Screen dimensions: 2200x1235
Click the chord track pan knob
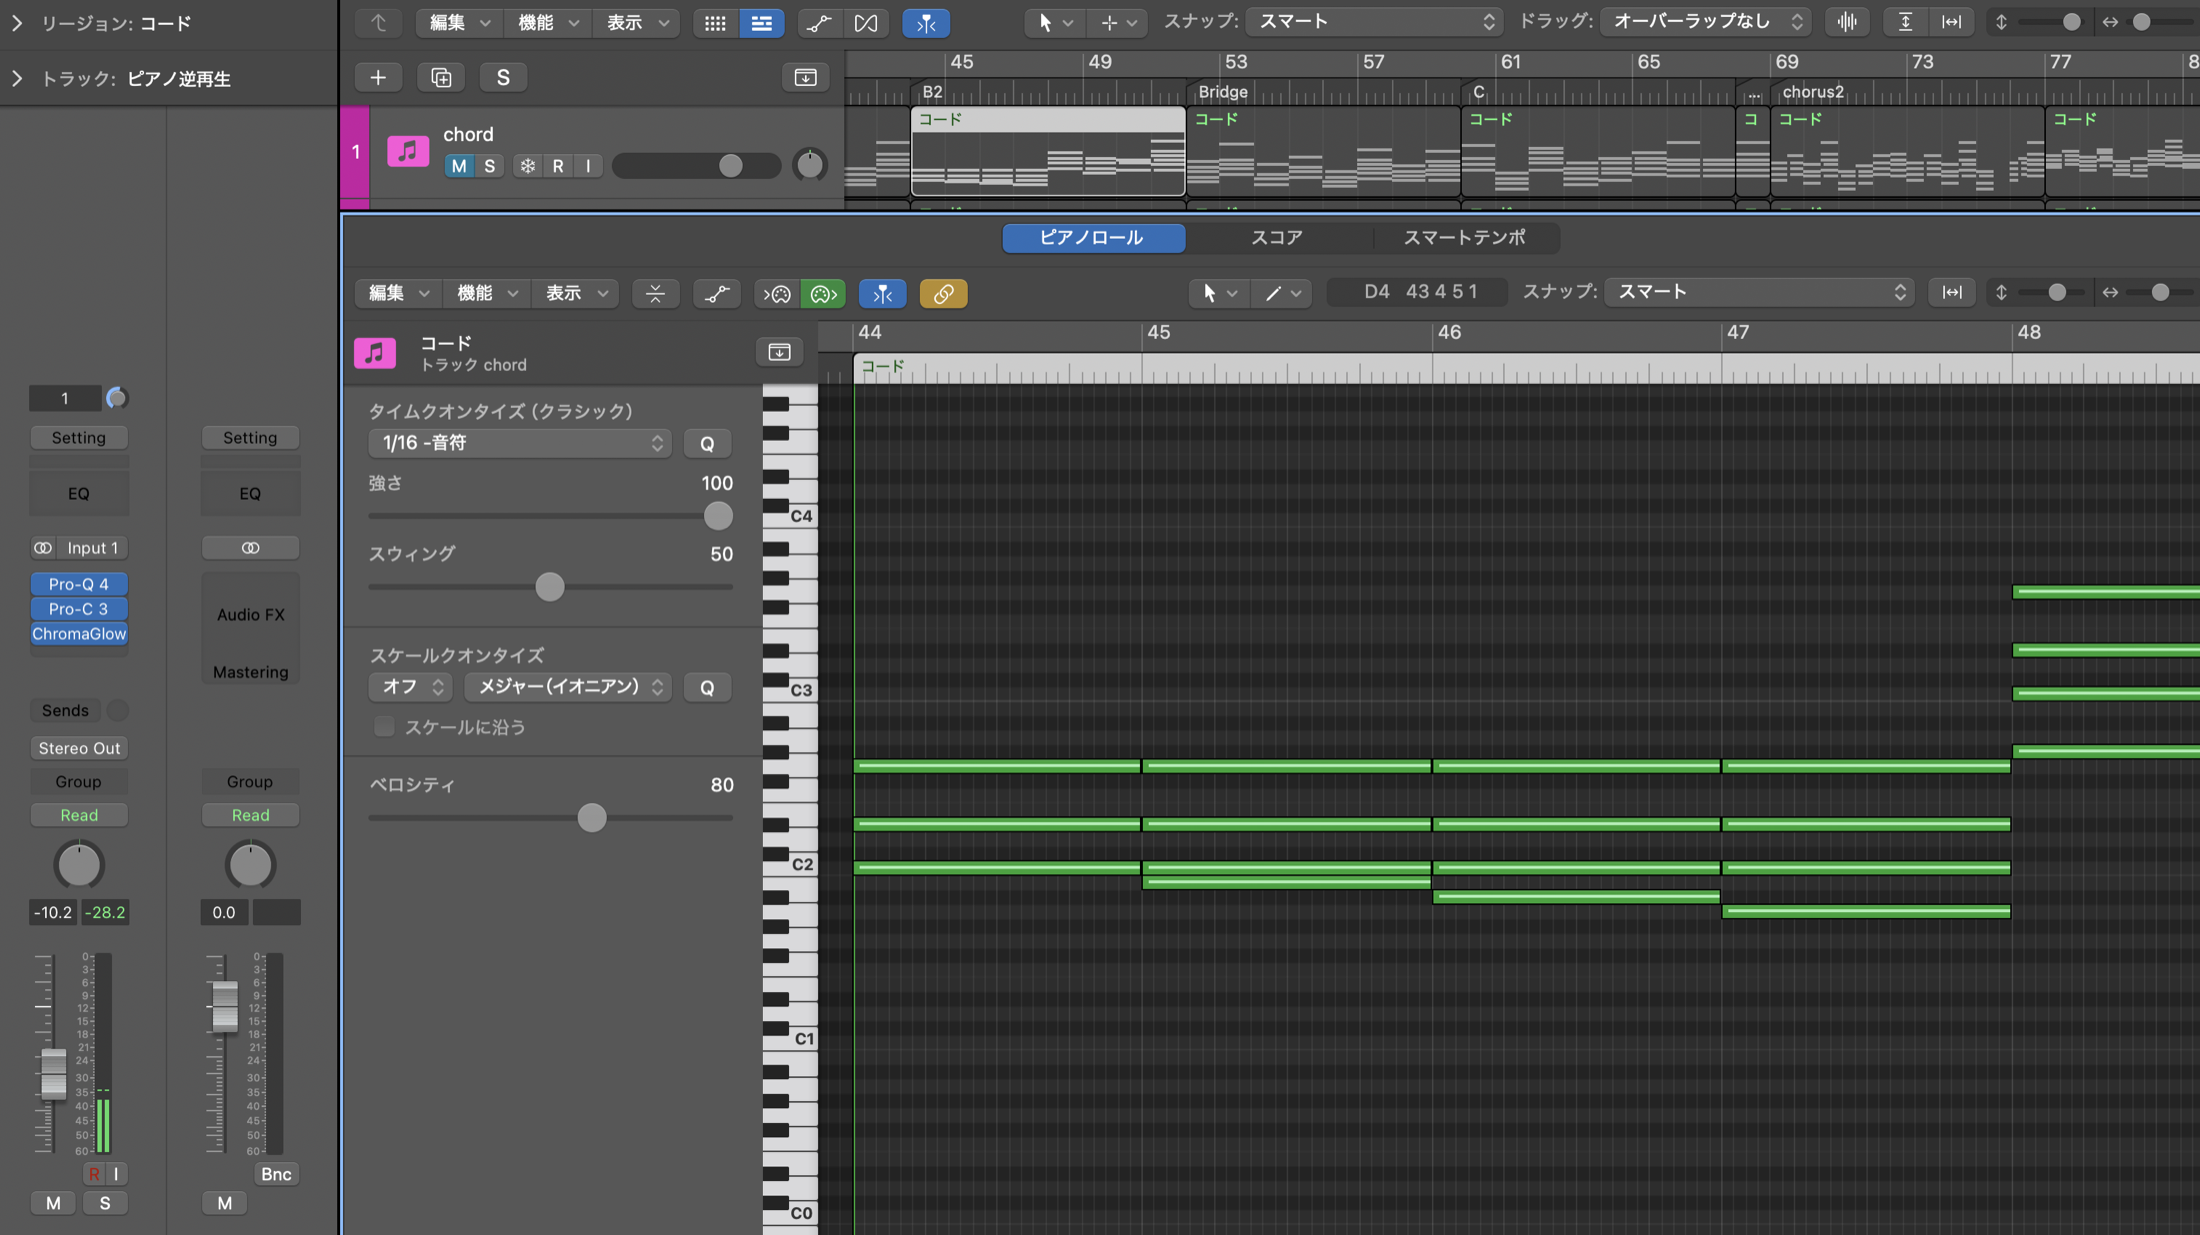point(810,165)
